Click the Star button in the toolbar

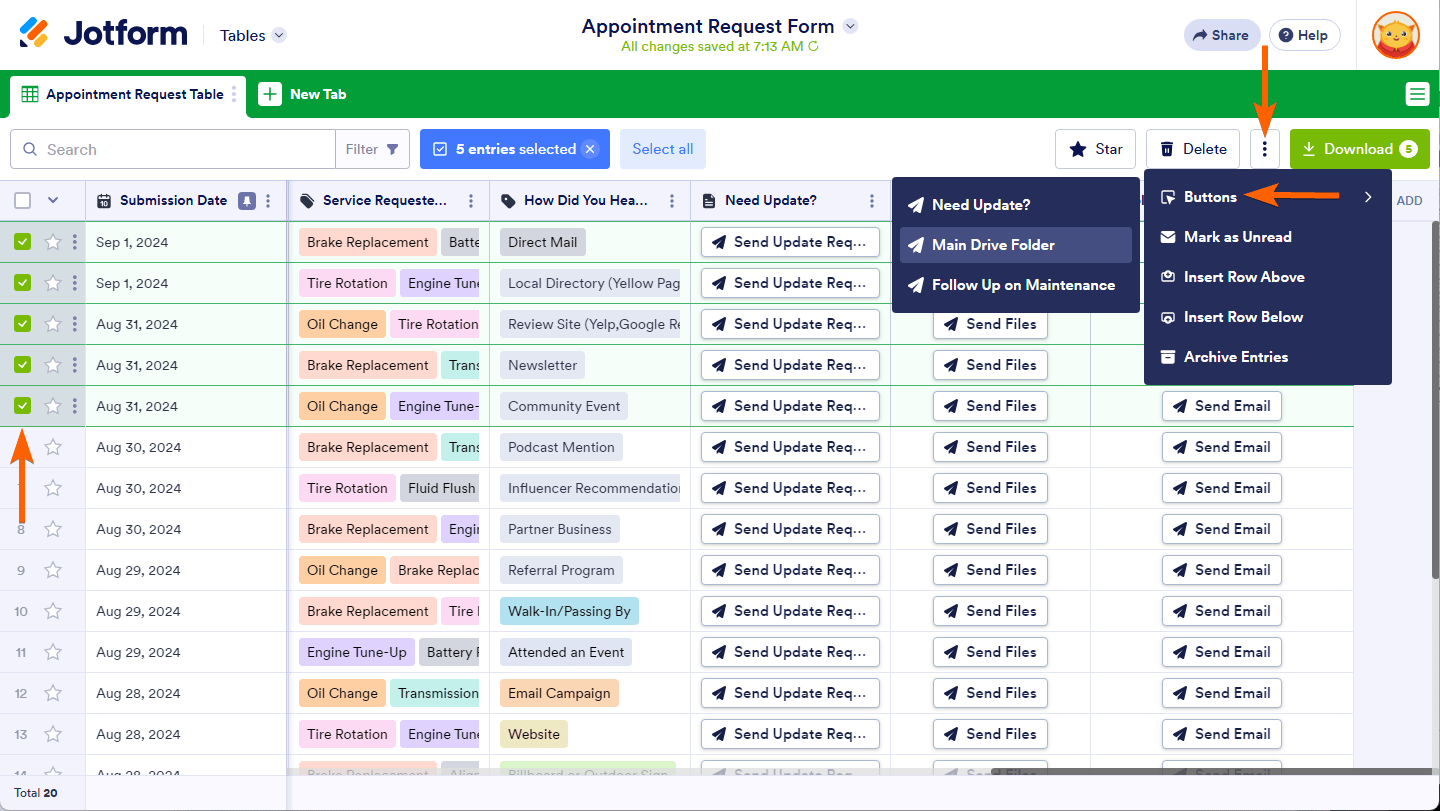[x=1096, y=149]
